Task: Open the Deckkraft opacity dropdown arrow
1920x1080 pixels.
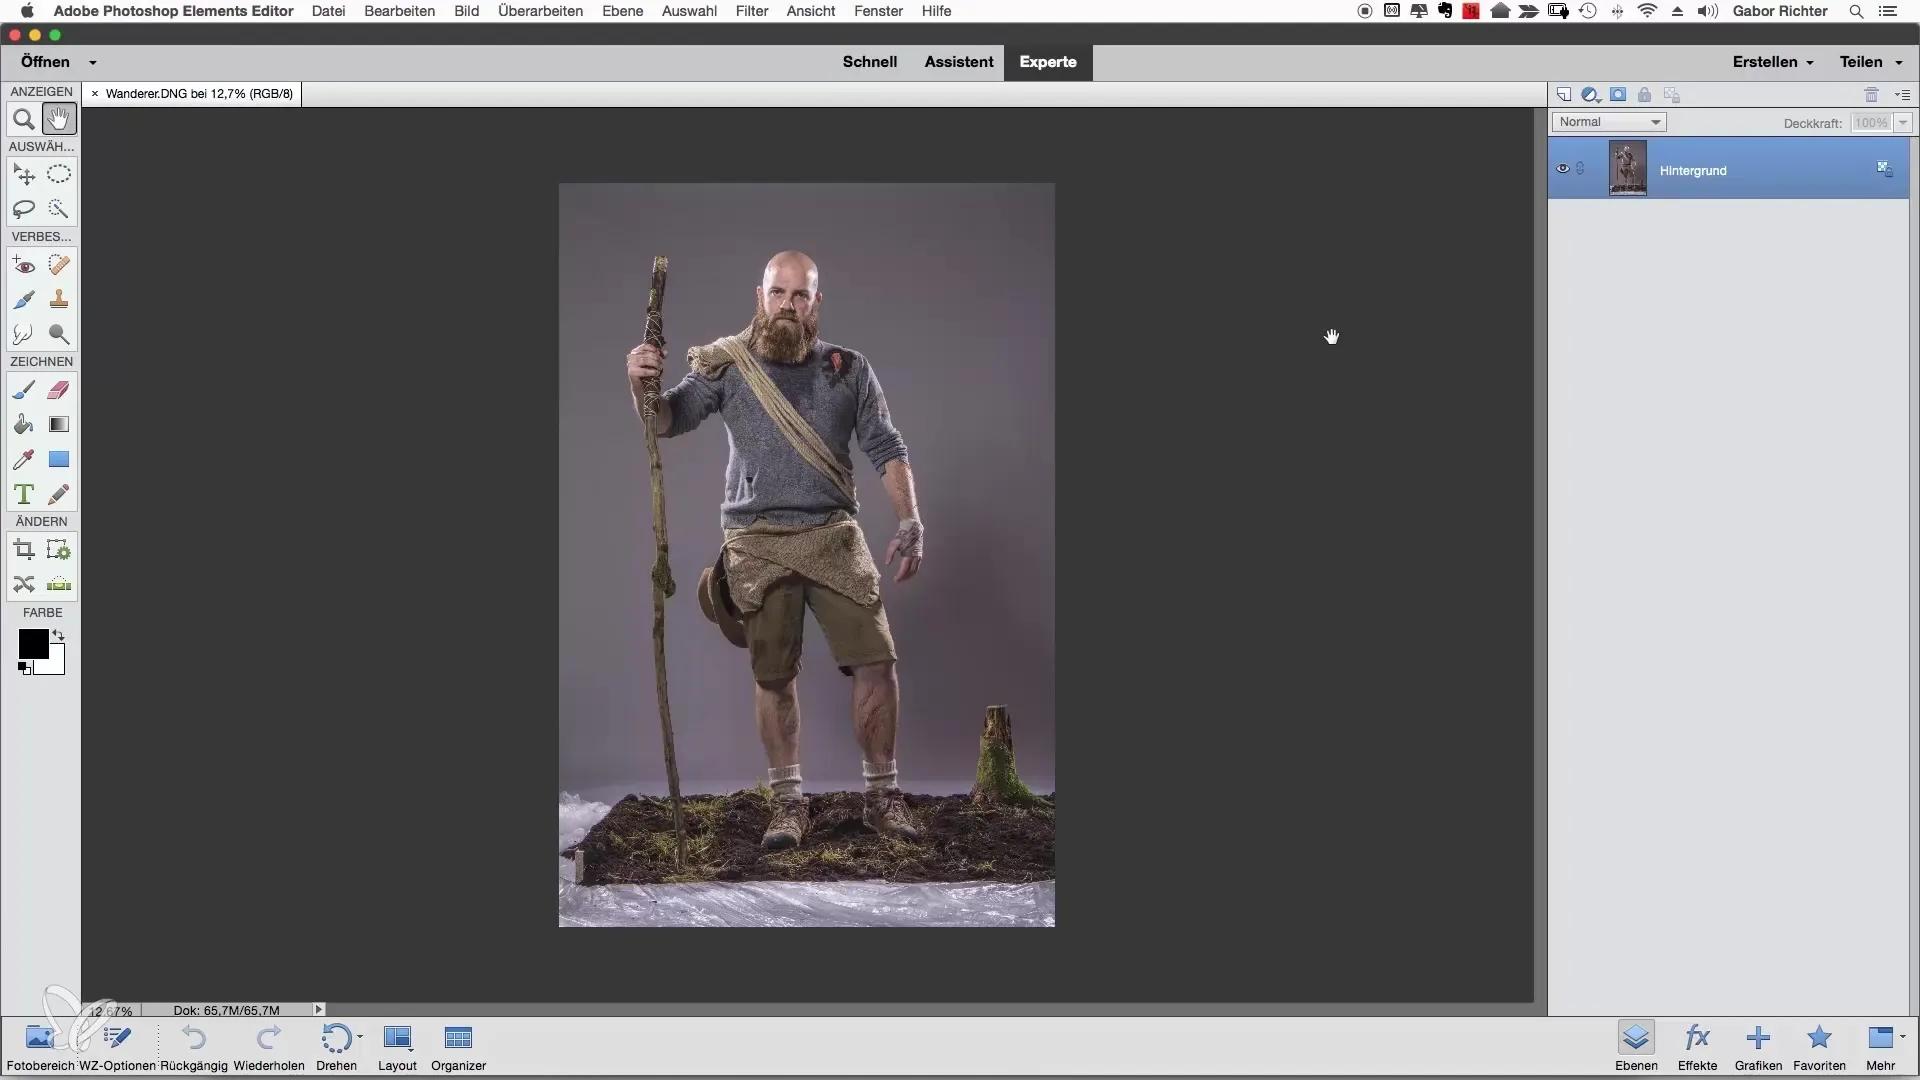Action: tap(1902, 123)
